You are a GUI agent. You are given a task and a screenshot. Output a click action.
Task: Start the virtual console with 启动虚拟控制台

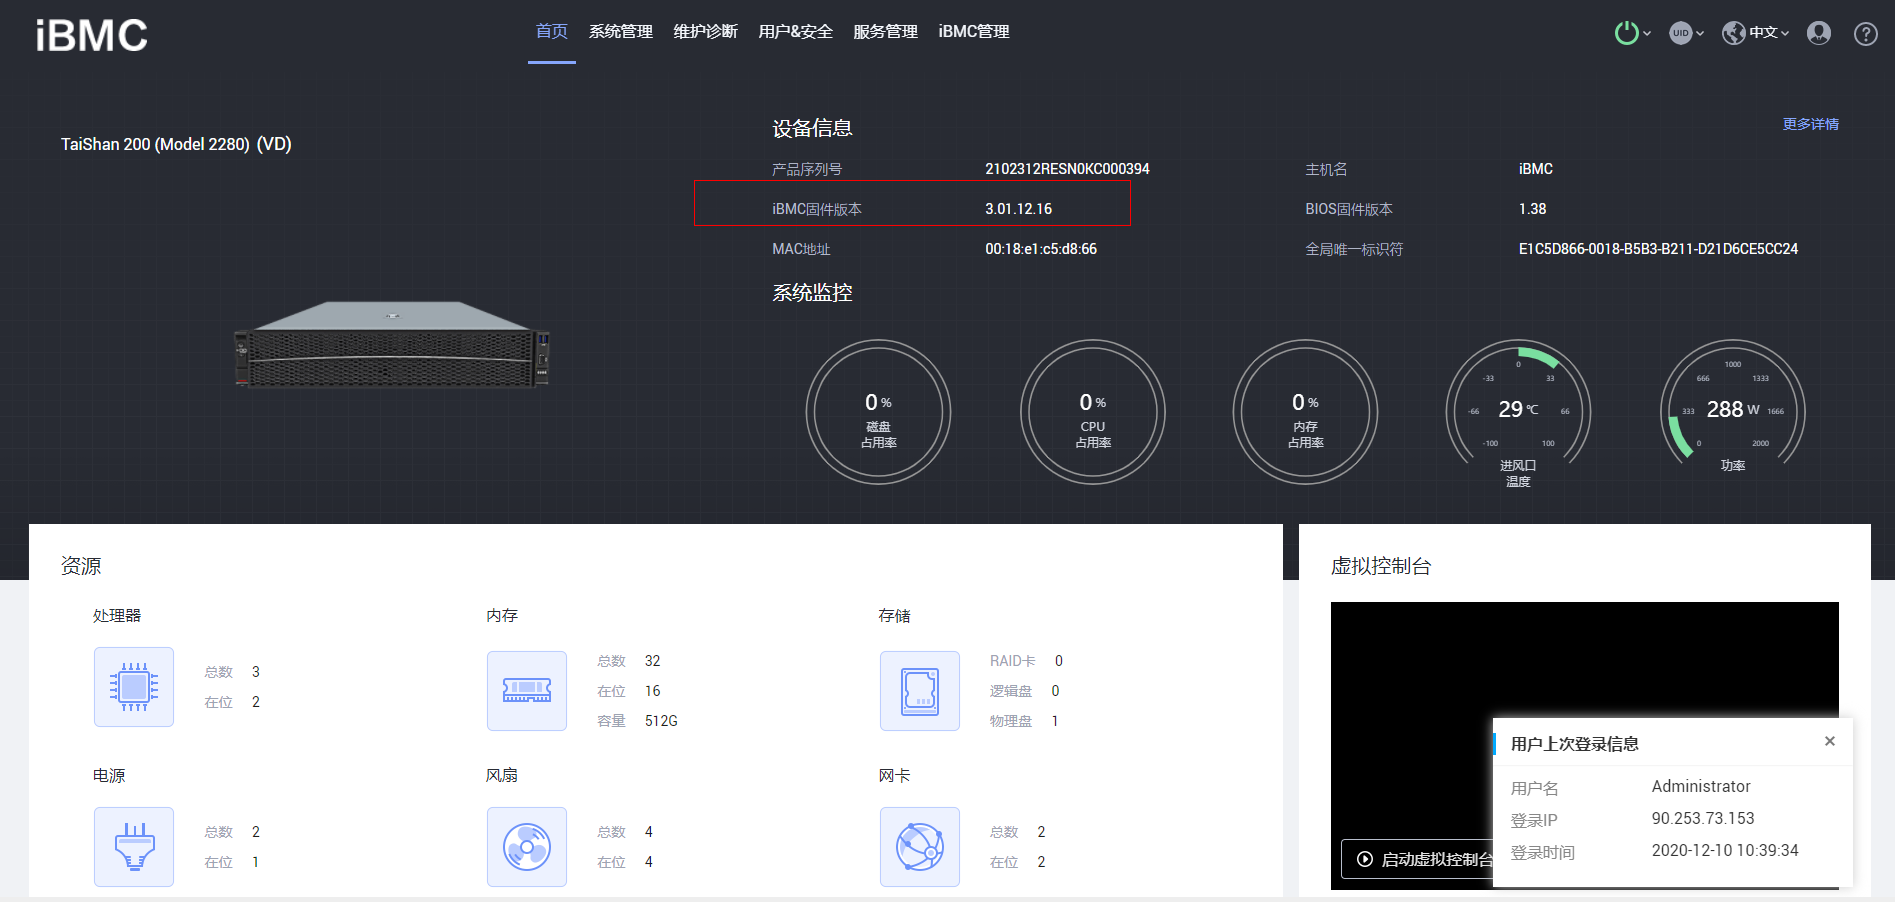[1418, 859]
